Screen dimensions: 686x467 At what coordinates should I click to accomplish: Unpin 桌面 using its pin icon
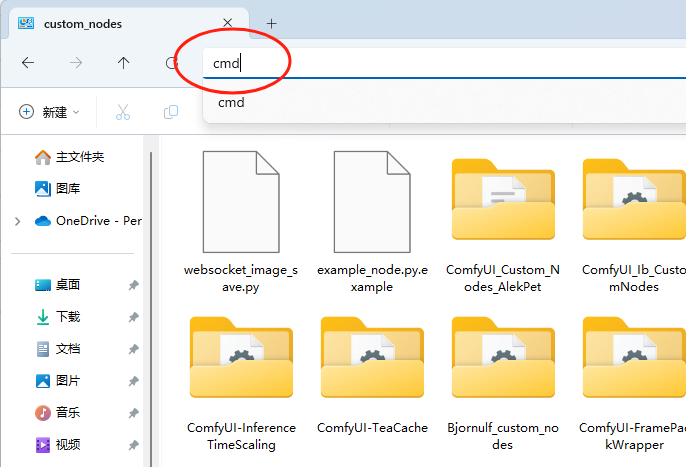133,285
